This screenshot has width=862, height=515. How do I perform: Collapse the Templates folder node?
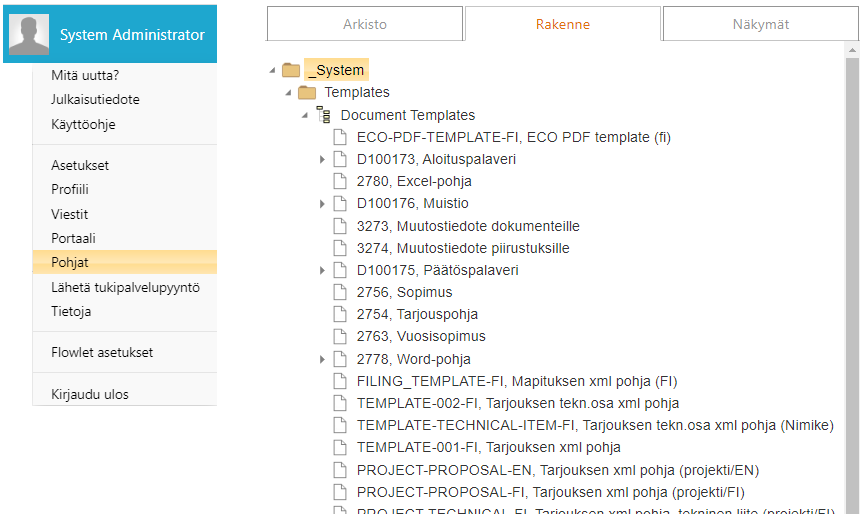pos(288,93)
